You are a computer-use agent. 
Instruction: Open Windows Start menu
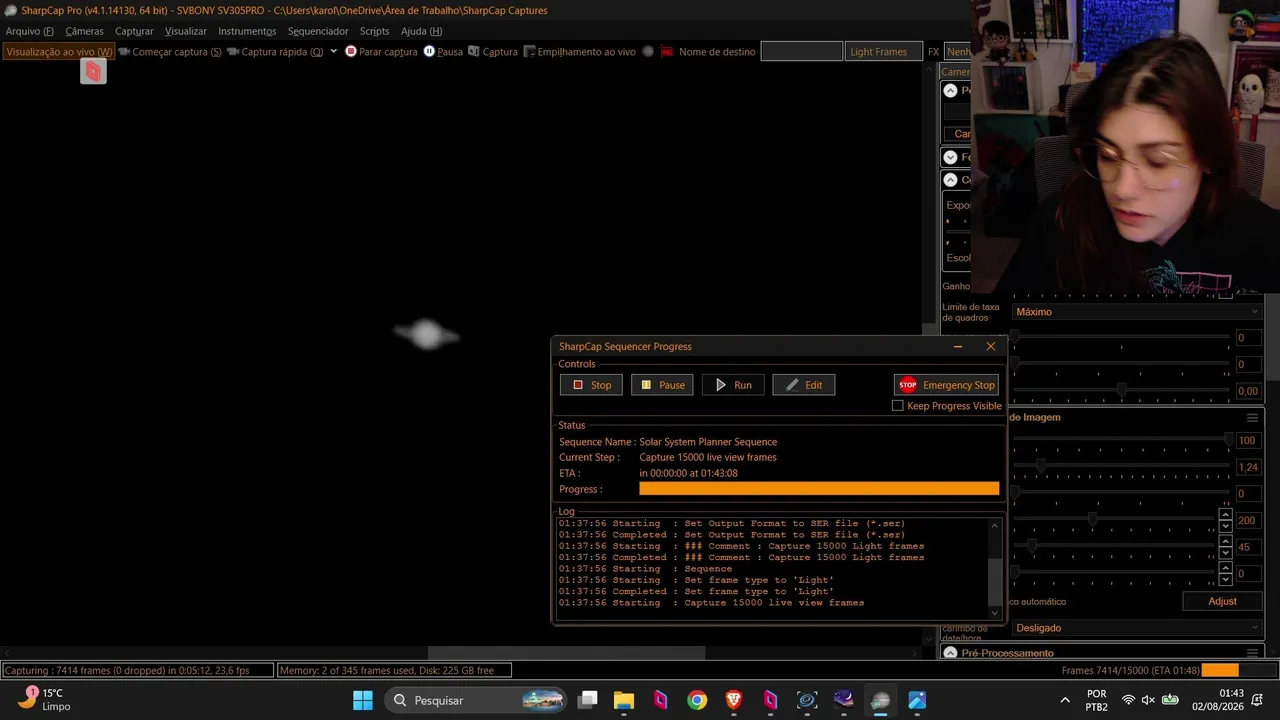point(363,700)
